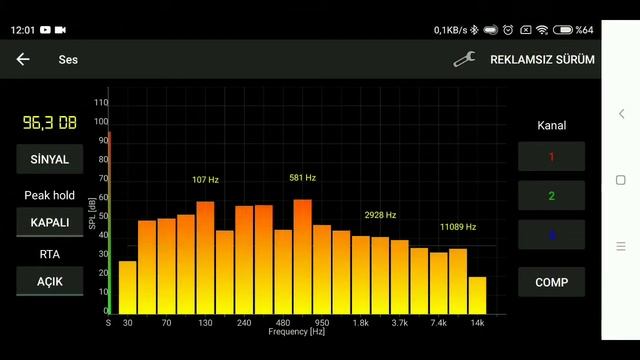Tap Android recent apps menu icon

point(621,246)
